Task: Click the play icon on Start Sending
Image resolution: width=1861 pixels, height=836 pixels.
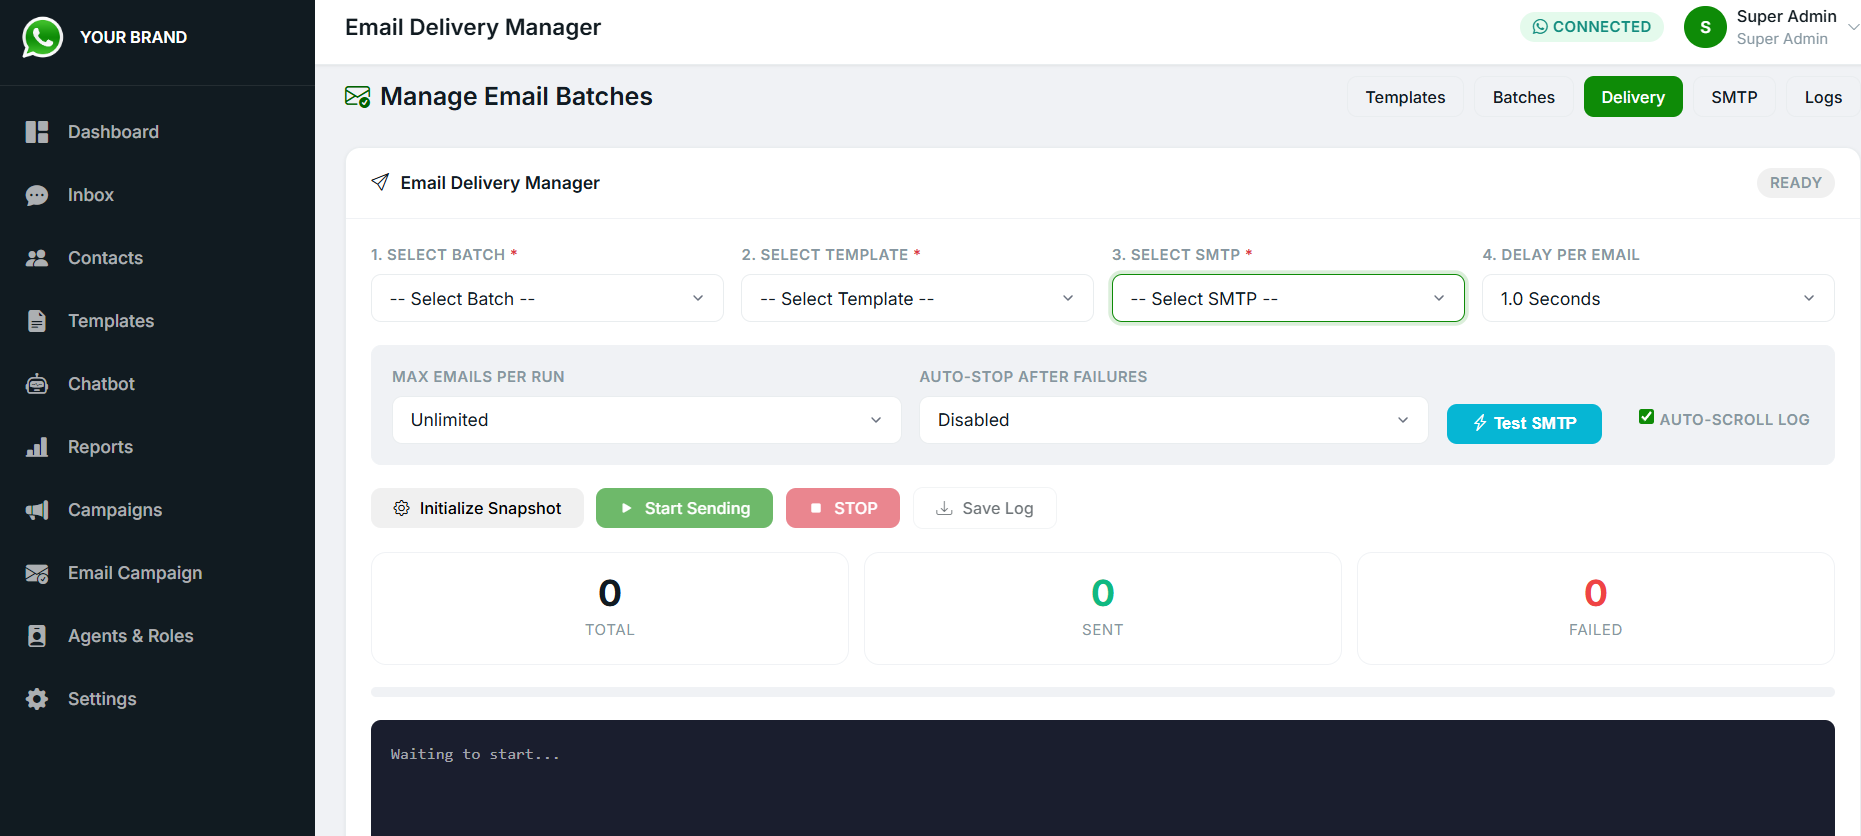Action: (x=627, y=508)
